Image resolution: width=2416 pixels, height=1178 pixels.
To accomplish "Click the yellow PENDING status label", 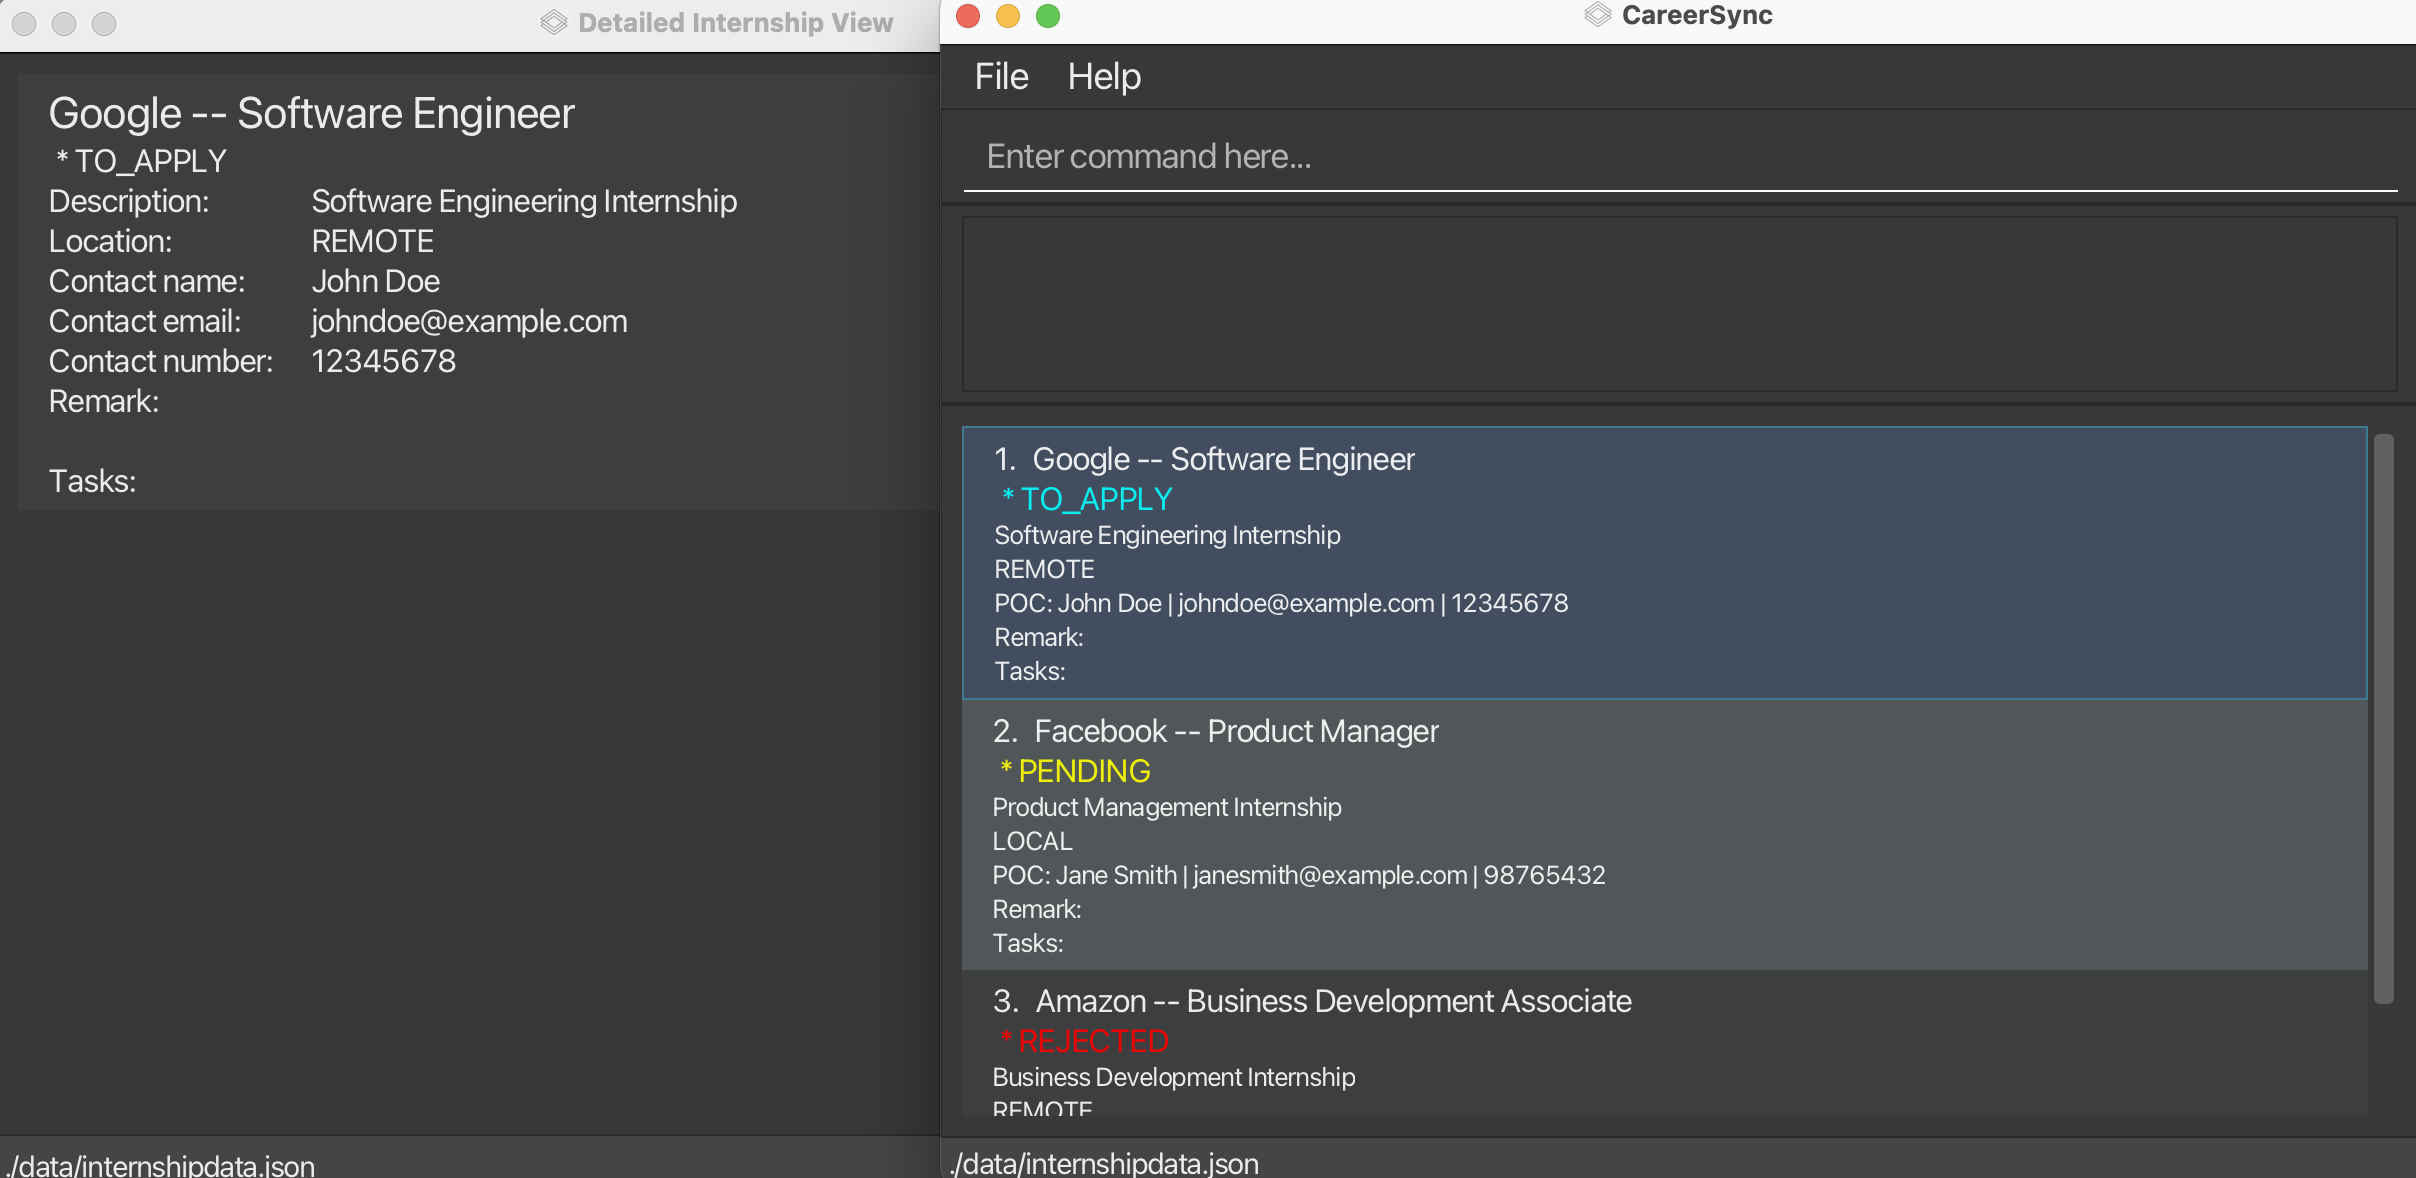I will (1083, 771).
